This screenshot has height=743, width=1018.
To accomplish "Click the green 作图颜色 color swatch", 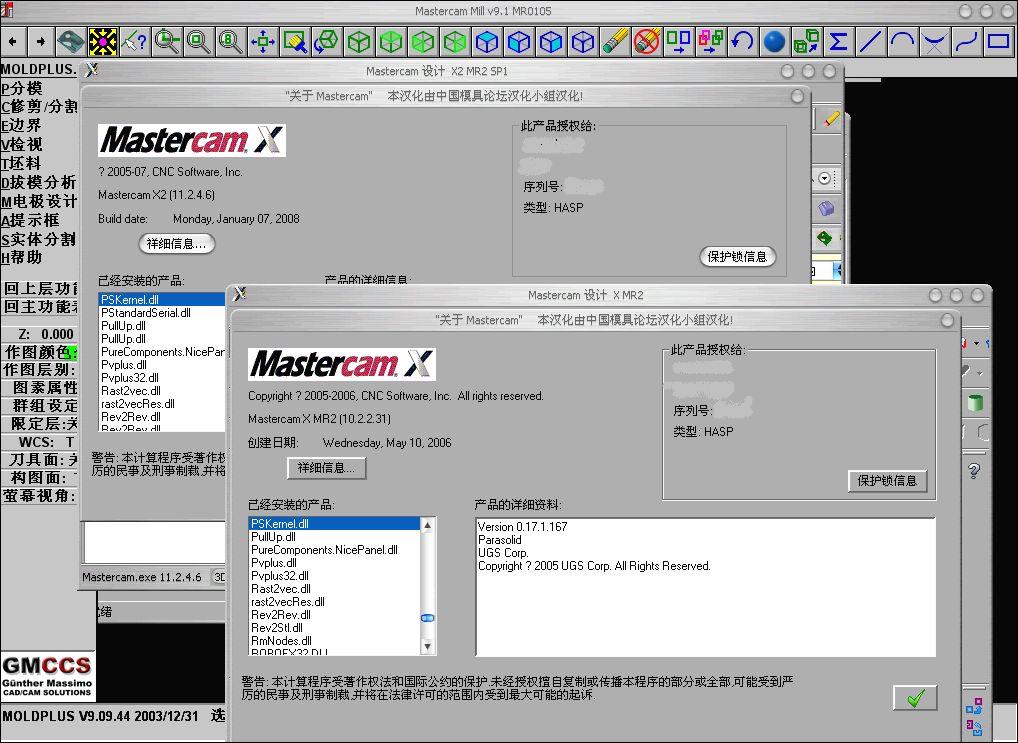I will (x=73, y=353).
